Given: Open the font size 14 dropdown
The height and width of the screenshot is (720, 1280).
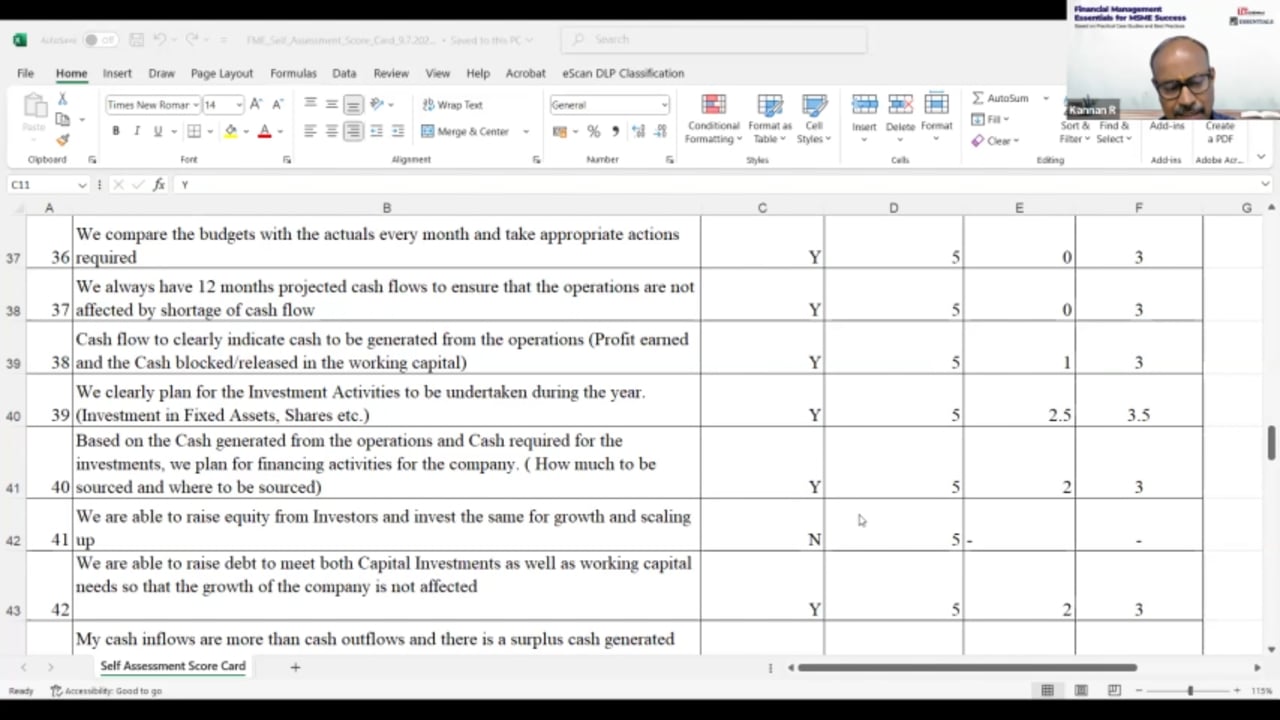Looking at the screenshot, I should click(238, 105).
